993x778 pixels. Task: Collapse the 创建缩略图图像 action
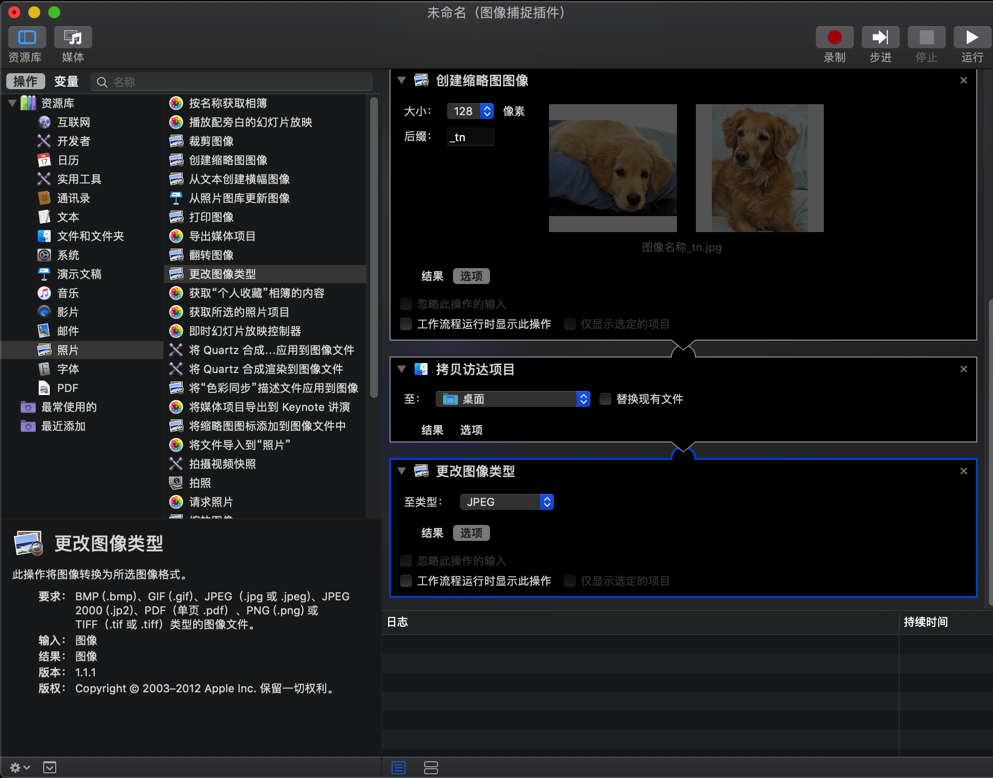point(402,80)
